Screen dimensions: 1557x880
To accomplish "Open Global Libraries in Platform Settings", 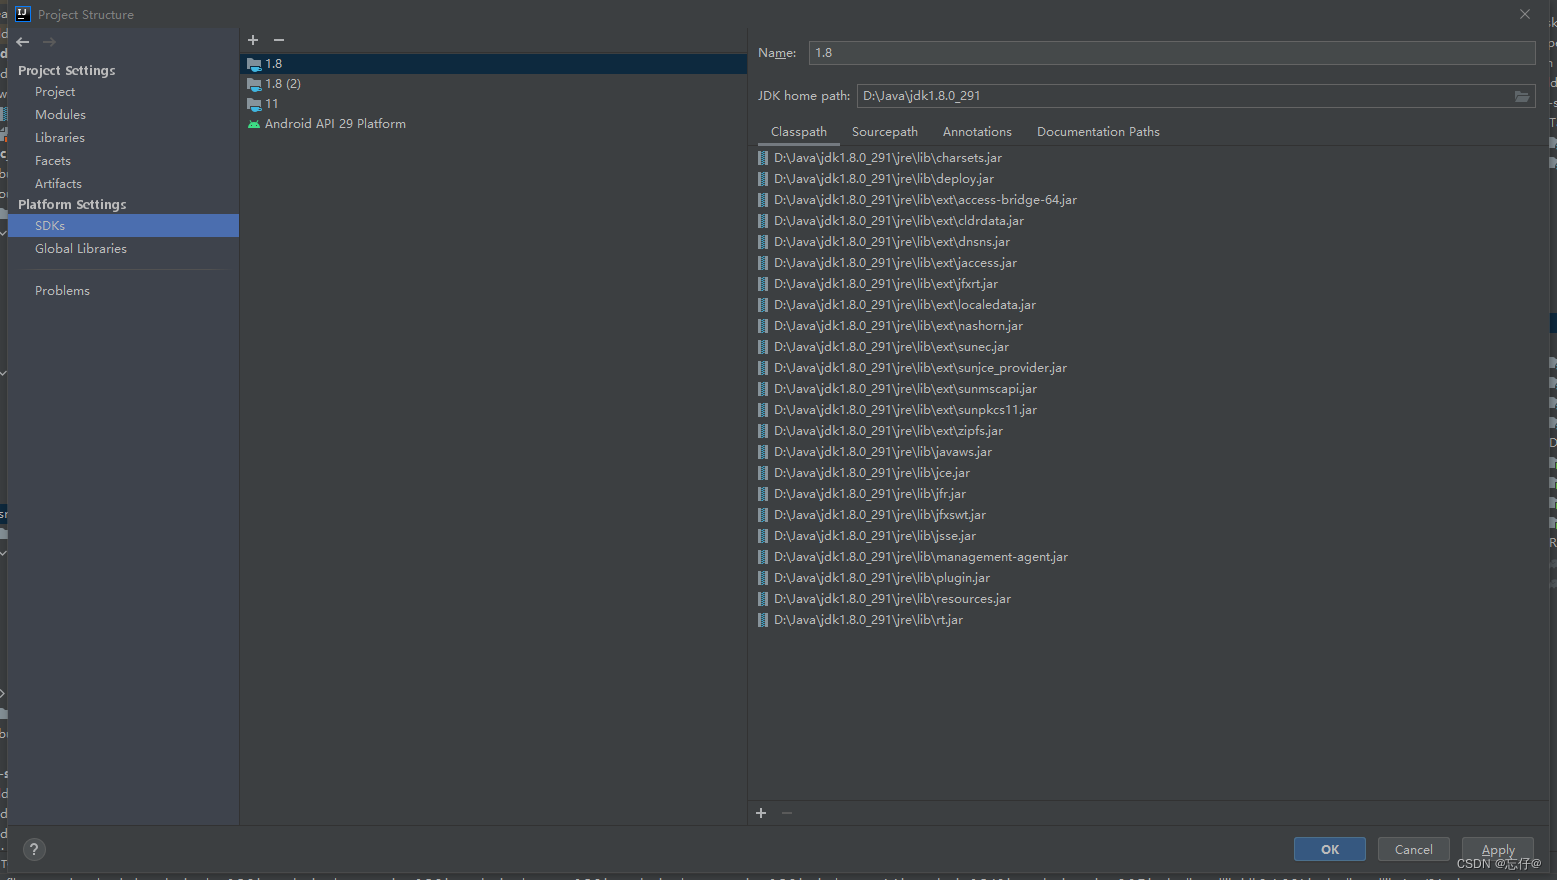I will 81,248.
